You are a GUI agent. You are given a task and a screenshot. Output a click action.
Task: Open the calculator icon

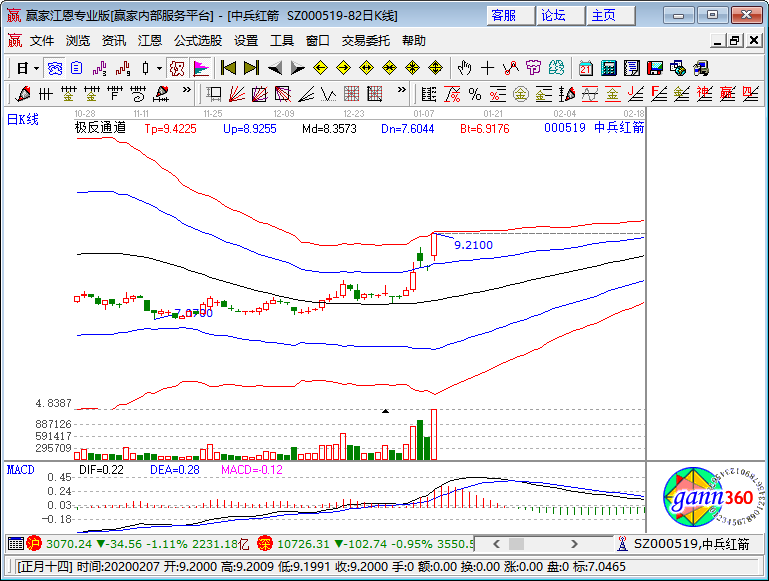pos(608,68)
